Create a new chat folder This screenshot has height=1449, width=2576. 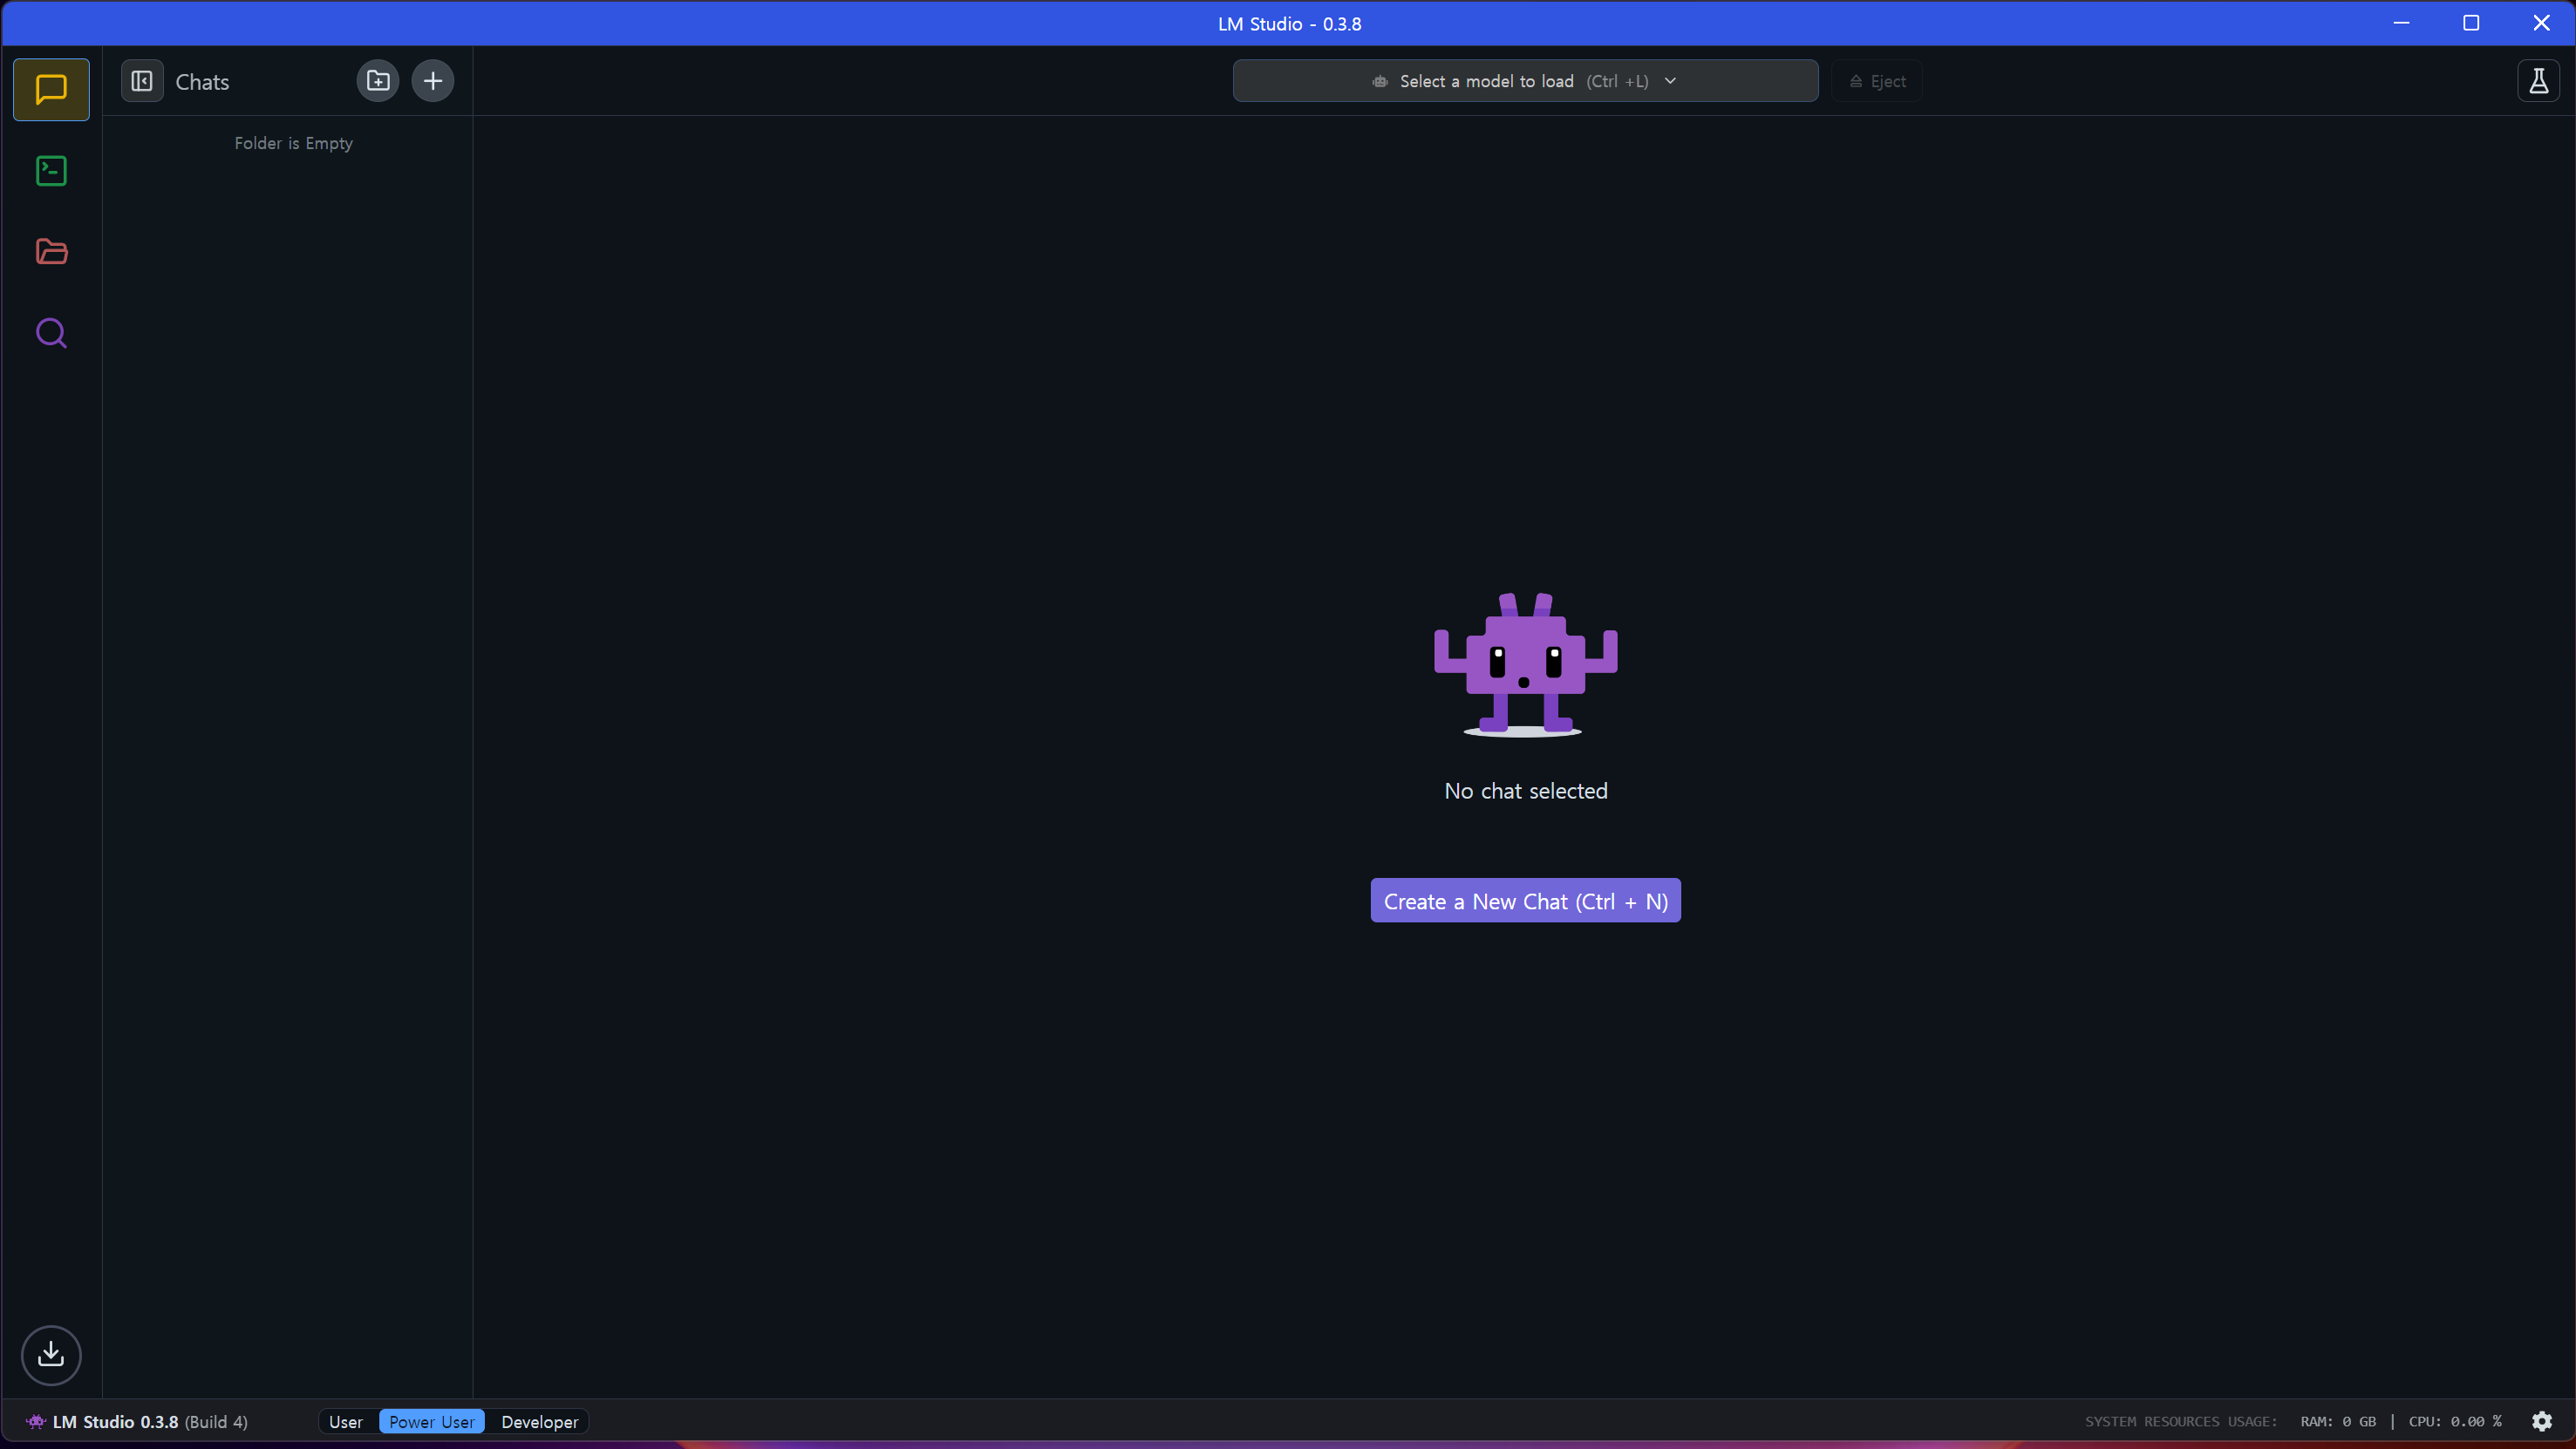point(378,81)
